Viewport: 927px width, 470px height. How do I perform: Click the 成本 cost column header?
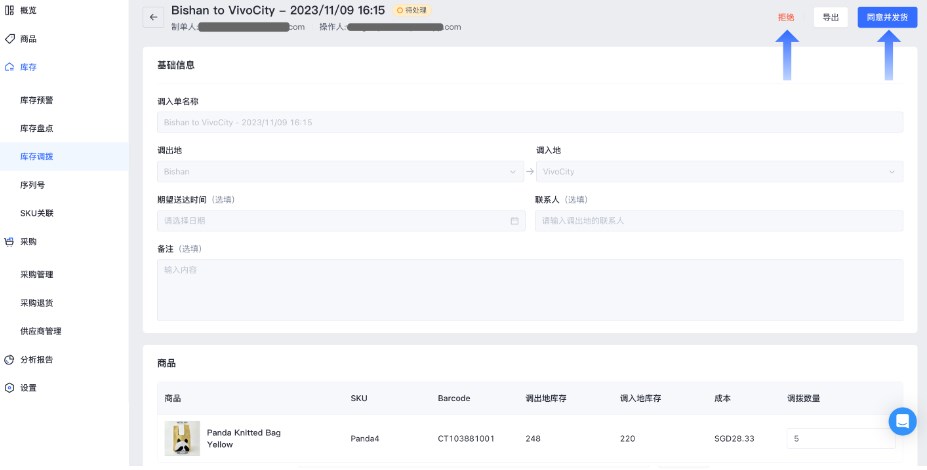[x=722, y=398]
